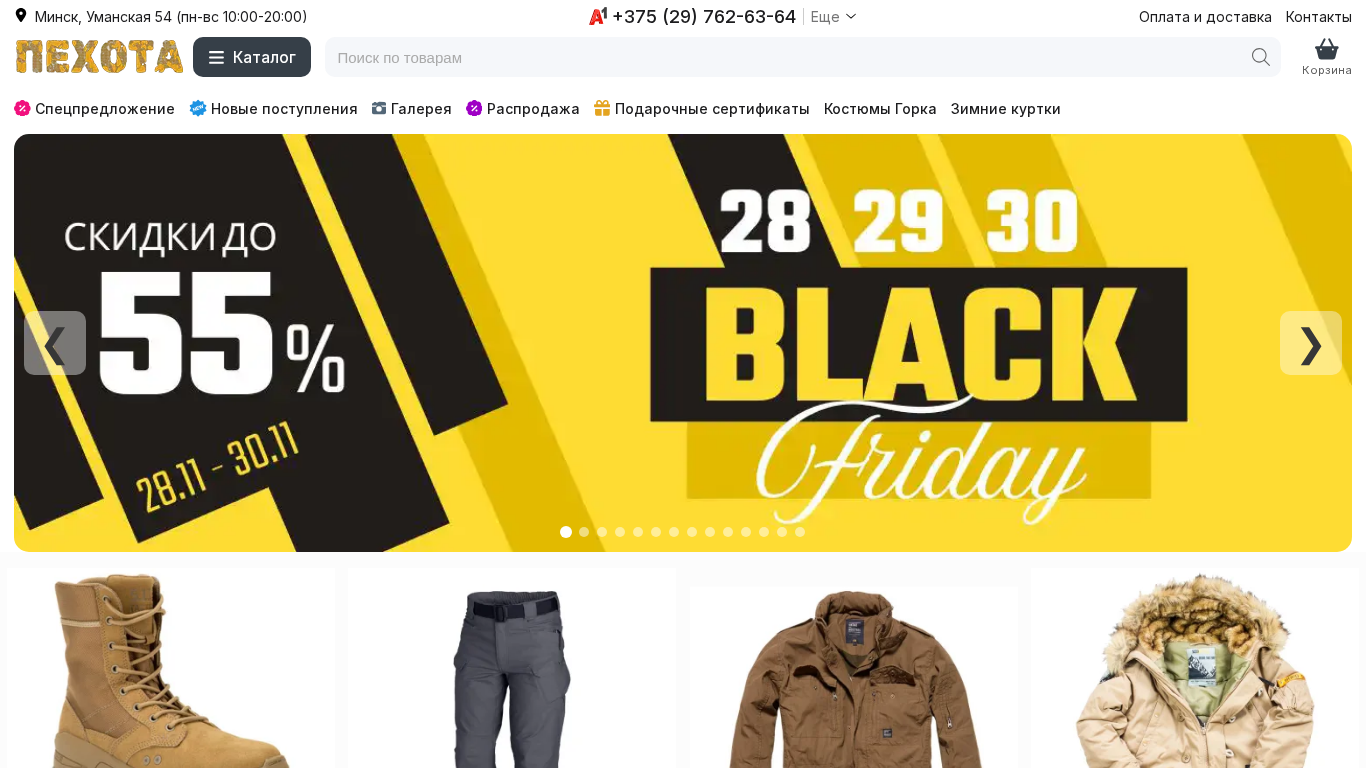Click the blue Новые поступления badge icon
This screenshot has height=768, width=1366.
tap(198, 108)
